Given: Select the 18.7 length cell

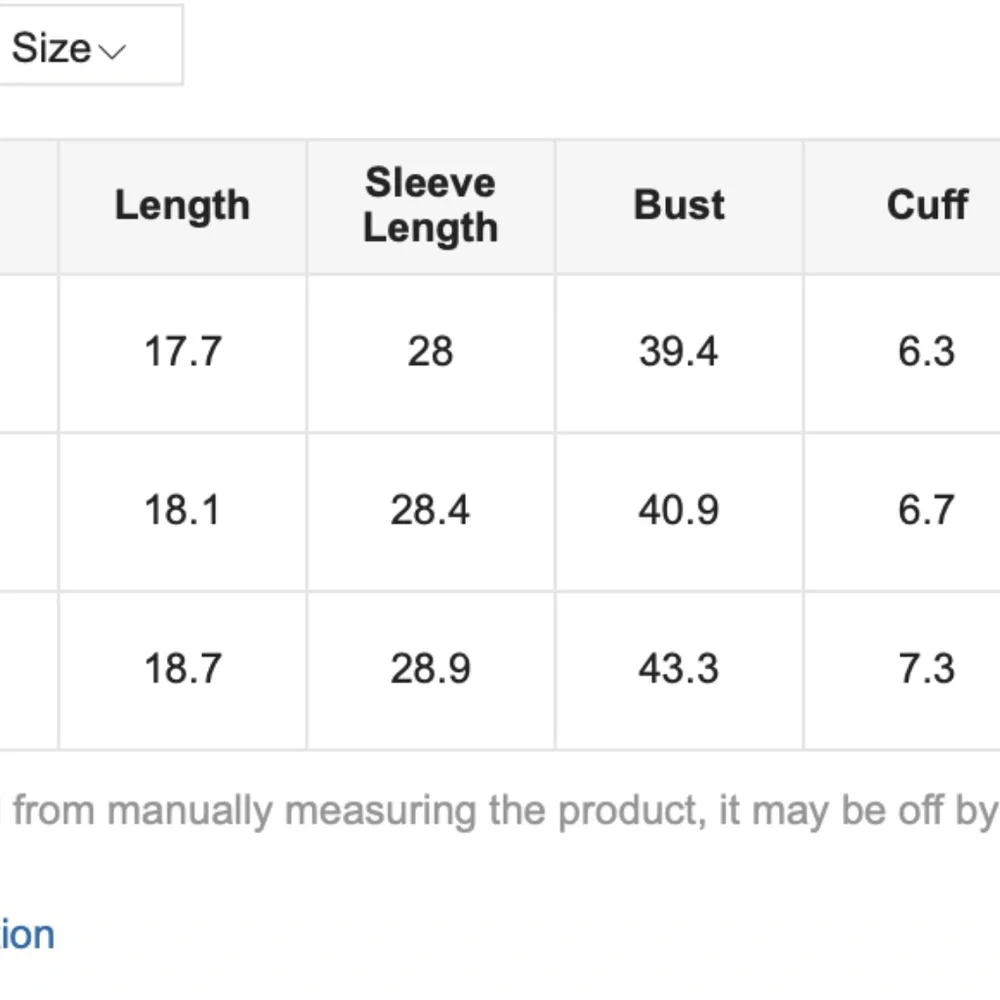Looking at the screenshot, I should 182,669.
